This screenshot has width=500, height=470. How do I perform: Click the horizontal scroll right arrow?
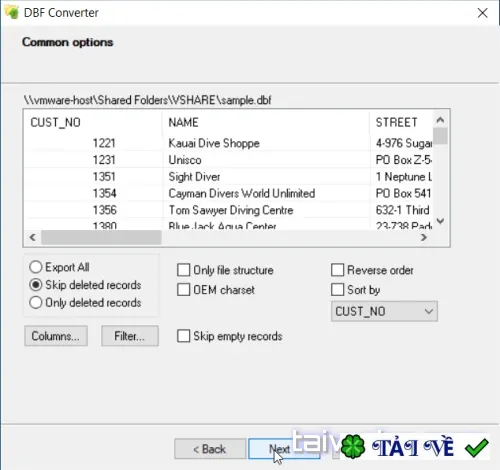pos(424,237)
